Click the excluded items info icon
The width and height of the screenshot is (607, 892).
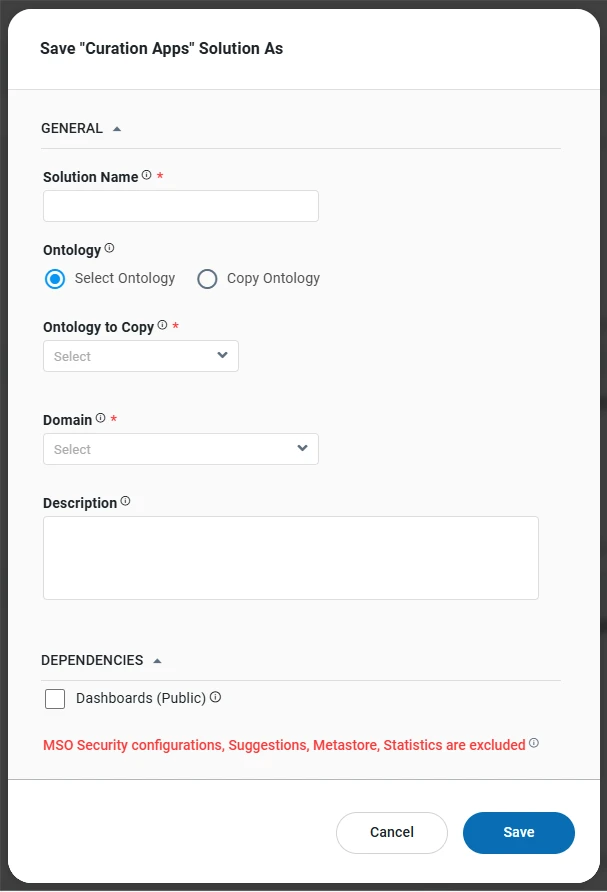534,743
